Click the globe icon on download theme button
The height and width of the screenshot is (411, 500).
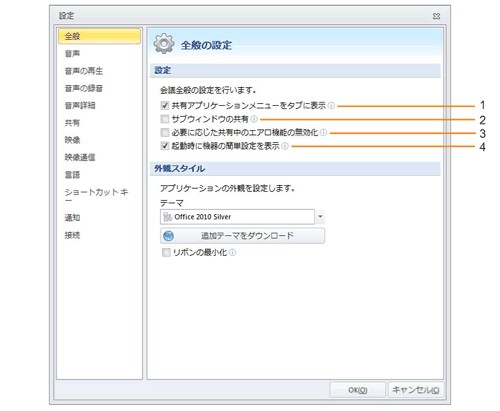(169, 236)
